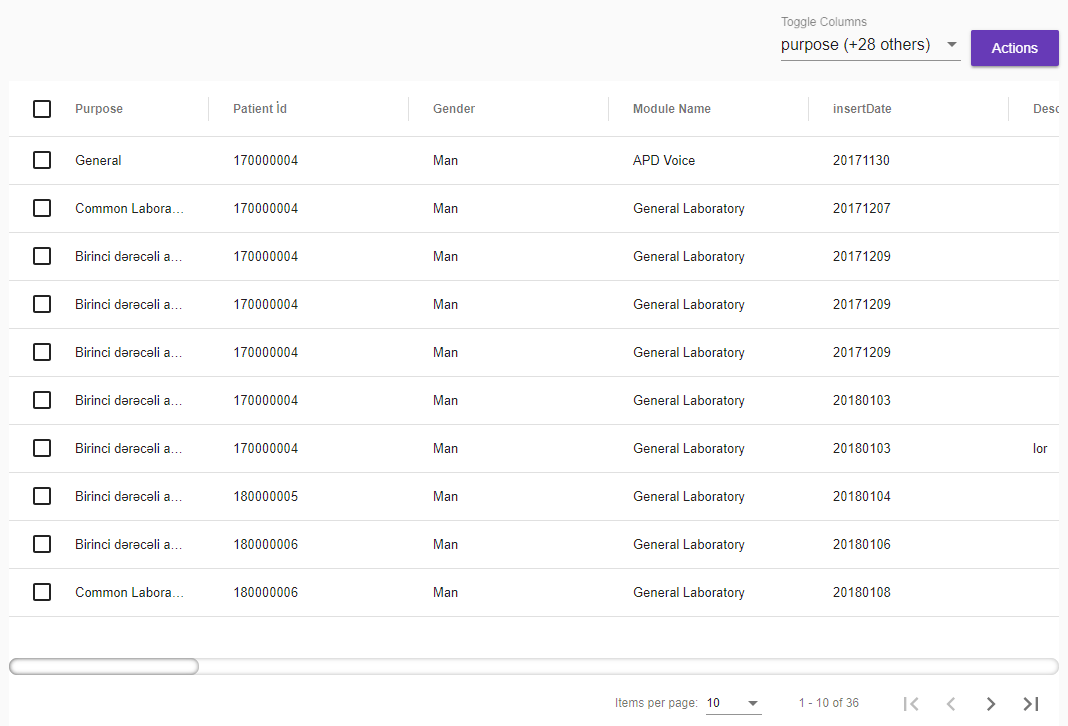The width and height of the screenshot is (1068, 726).
Task: Click the '1 - 10 of 36' range label
Action: [828, 703]
